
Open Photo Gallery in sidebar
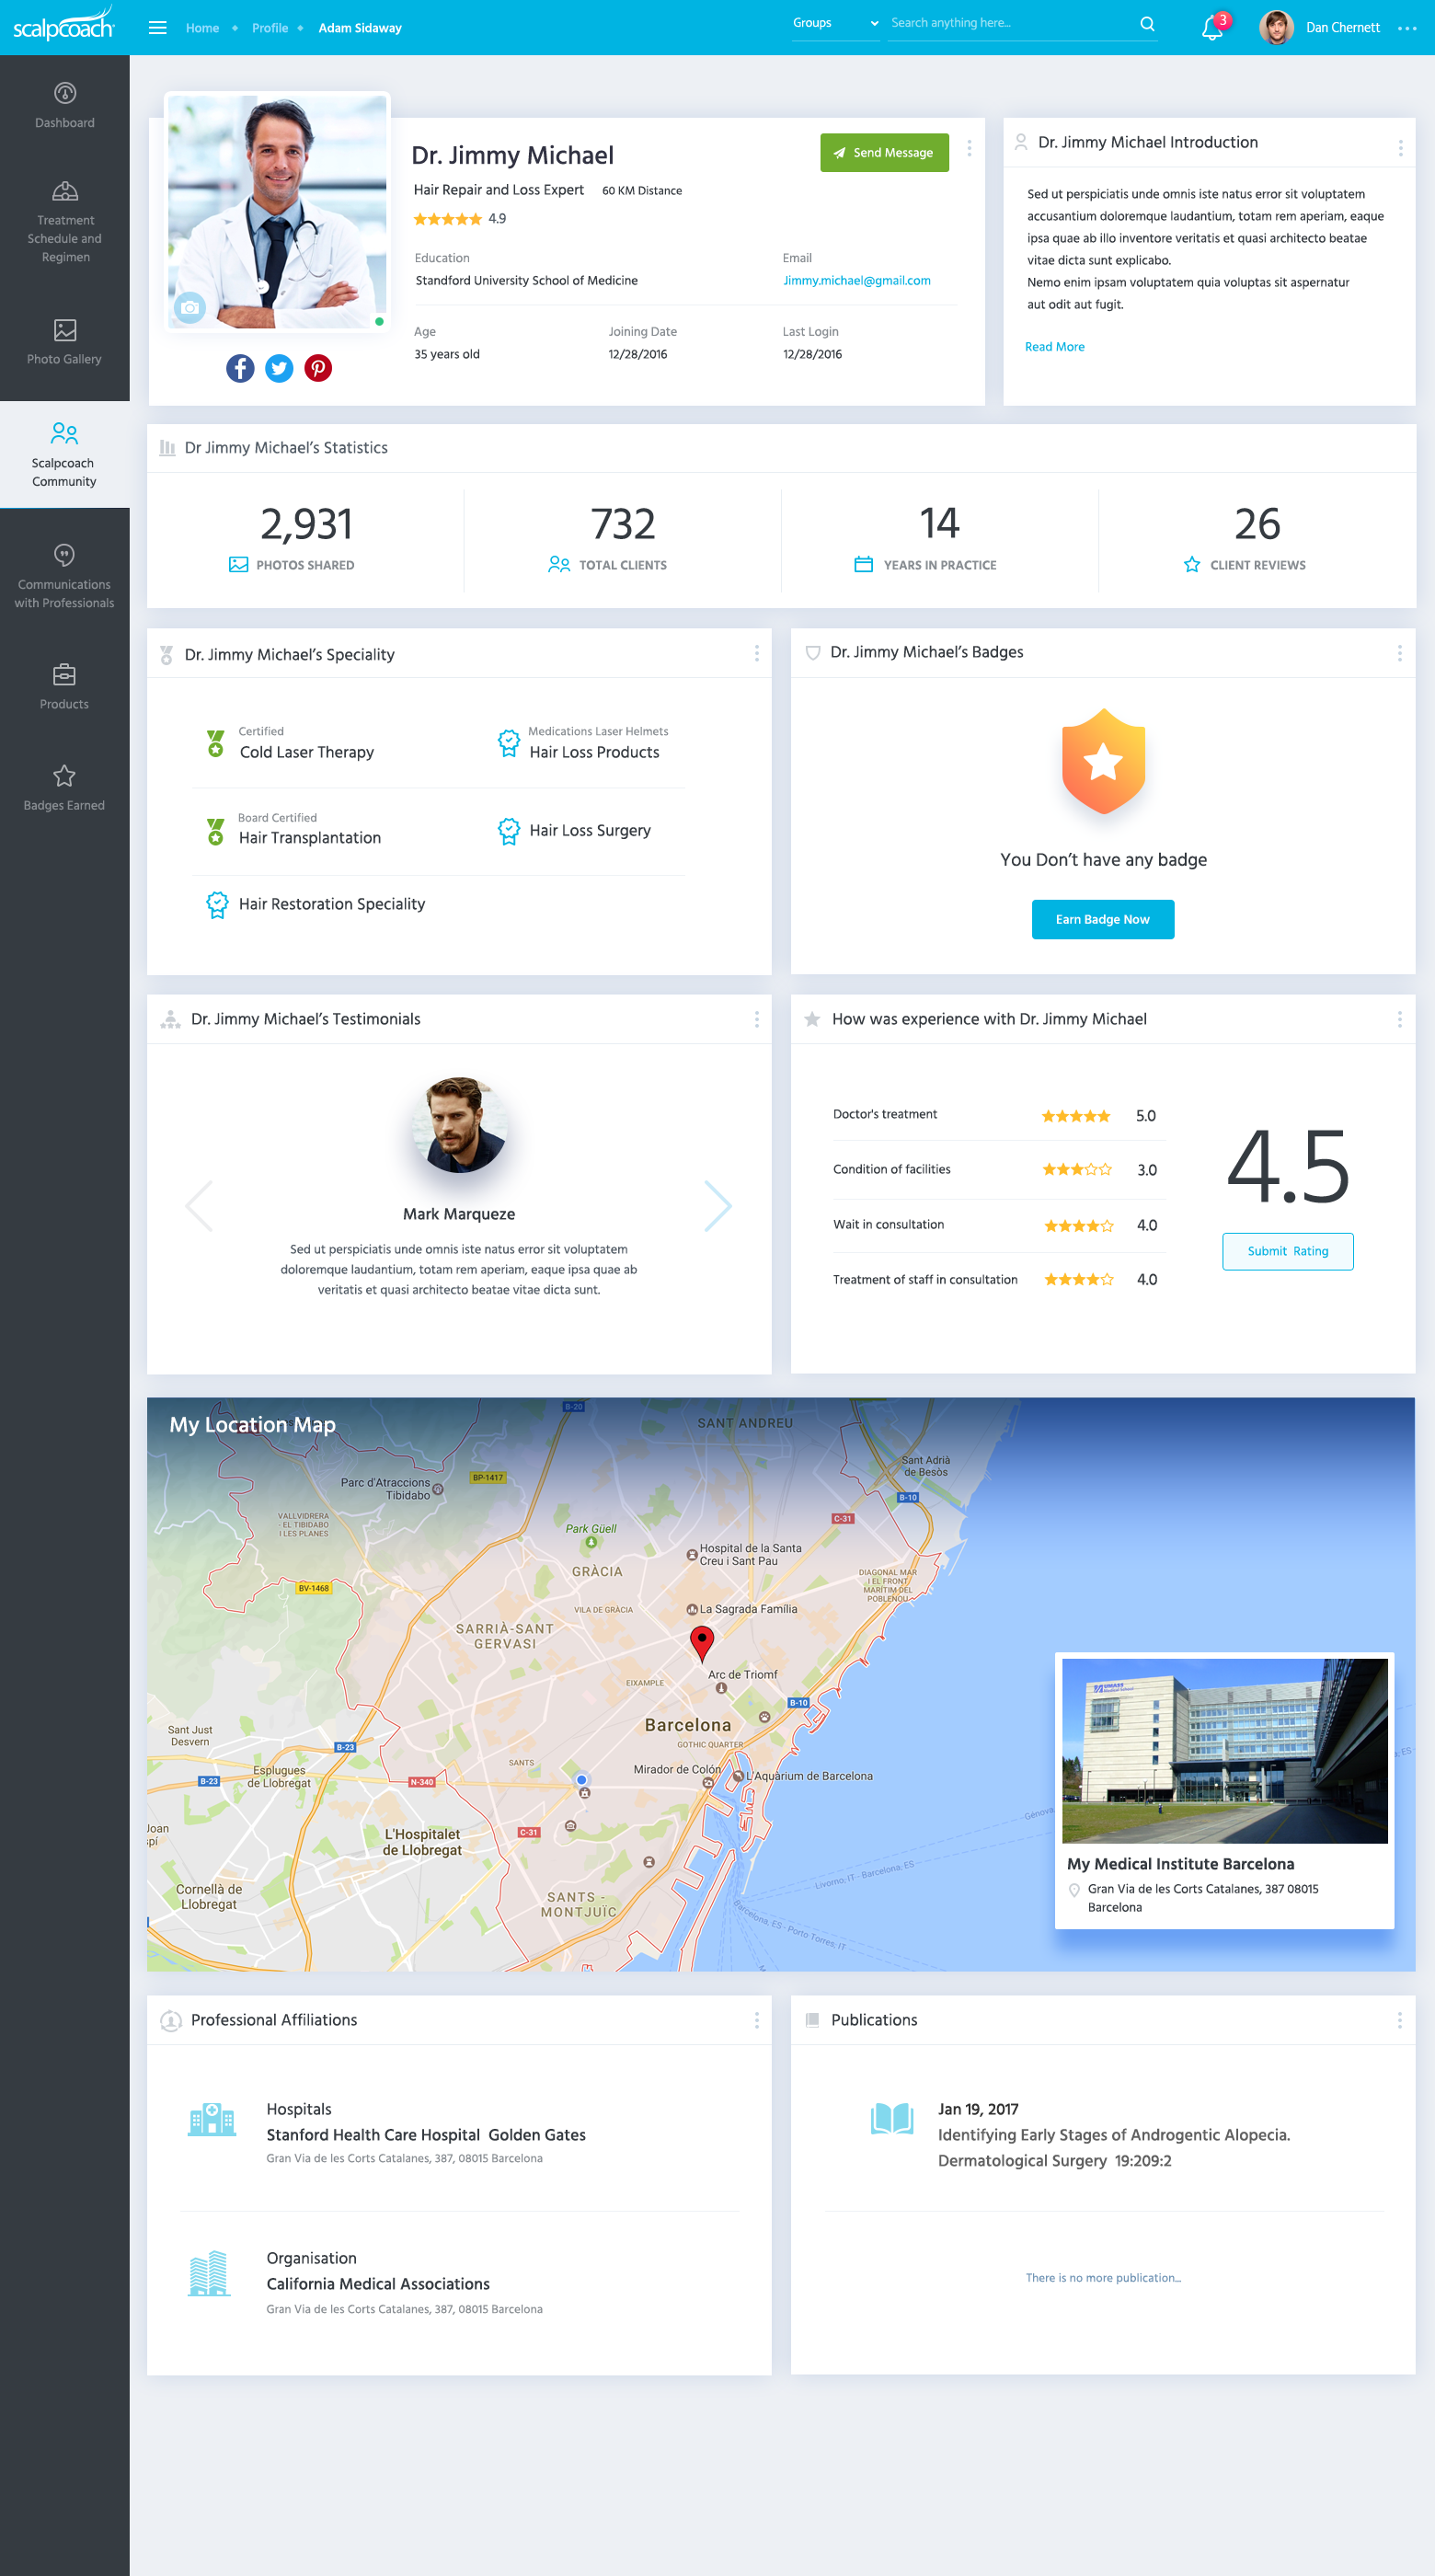(65, 342)
